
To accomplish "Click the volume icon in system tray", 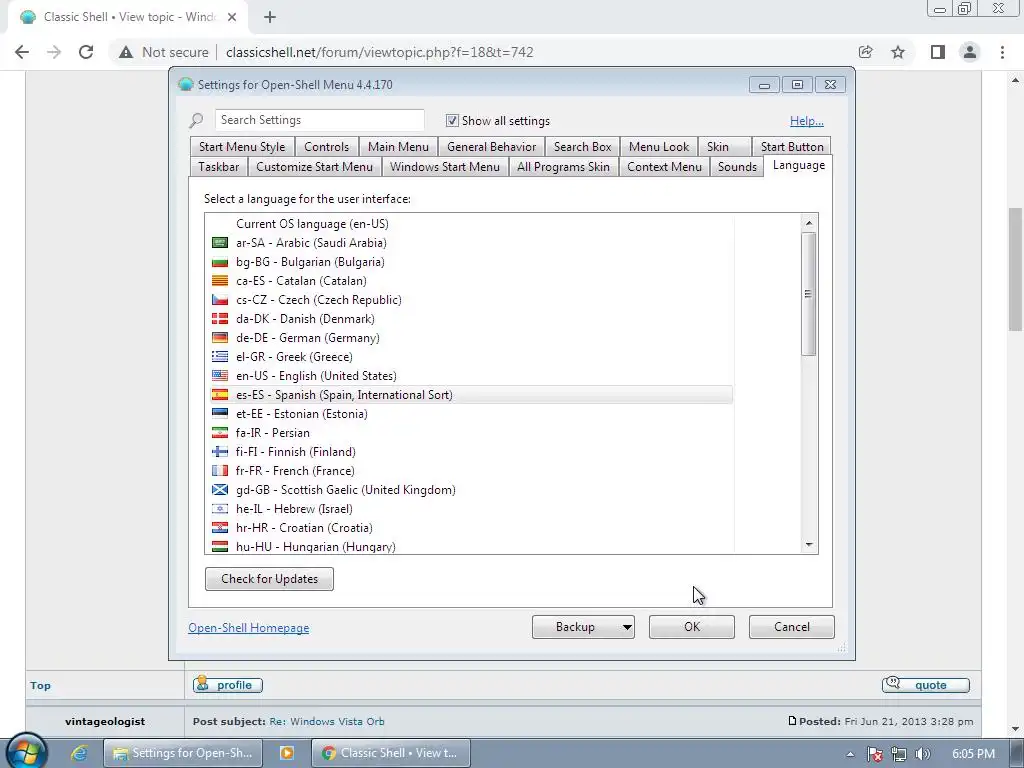I will coord(923,754).
